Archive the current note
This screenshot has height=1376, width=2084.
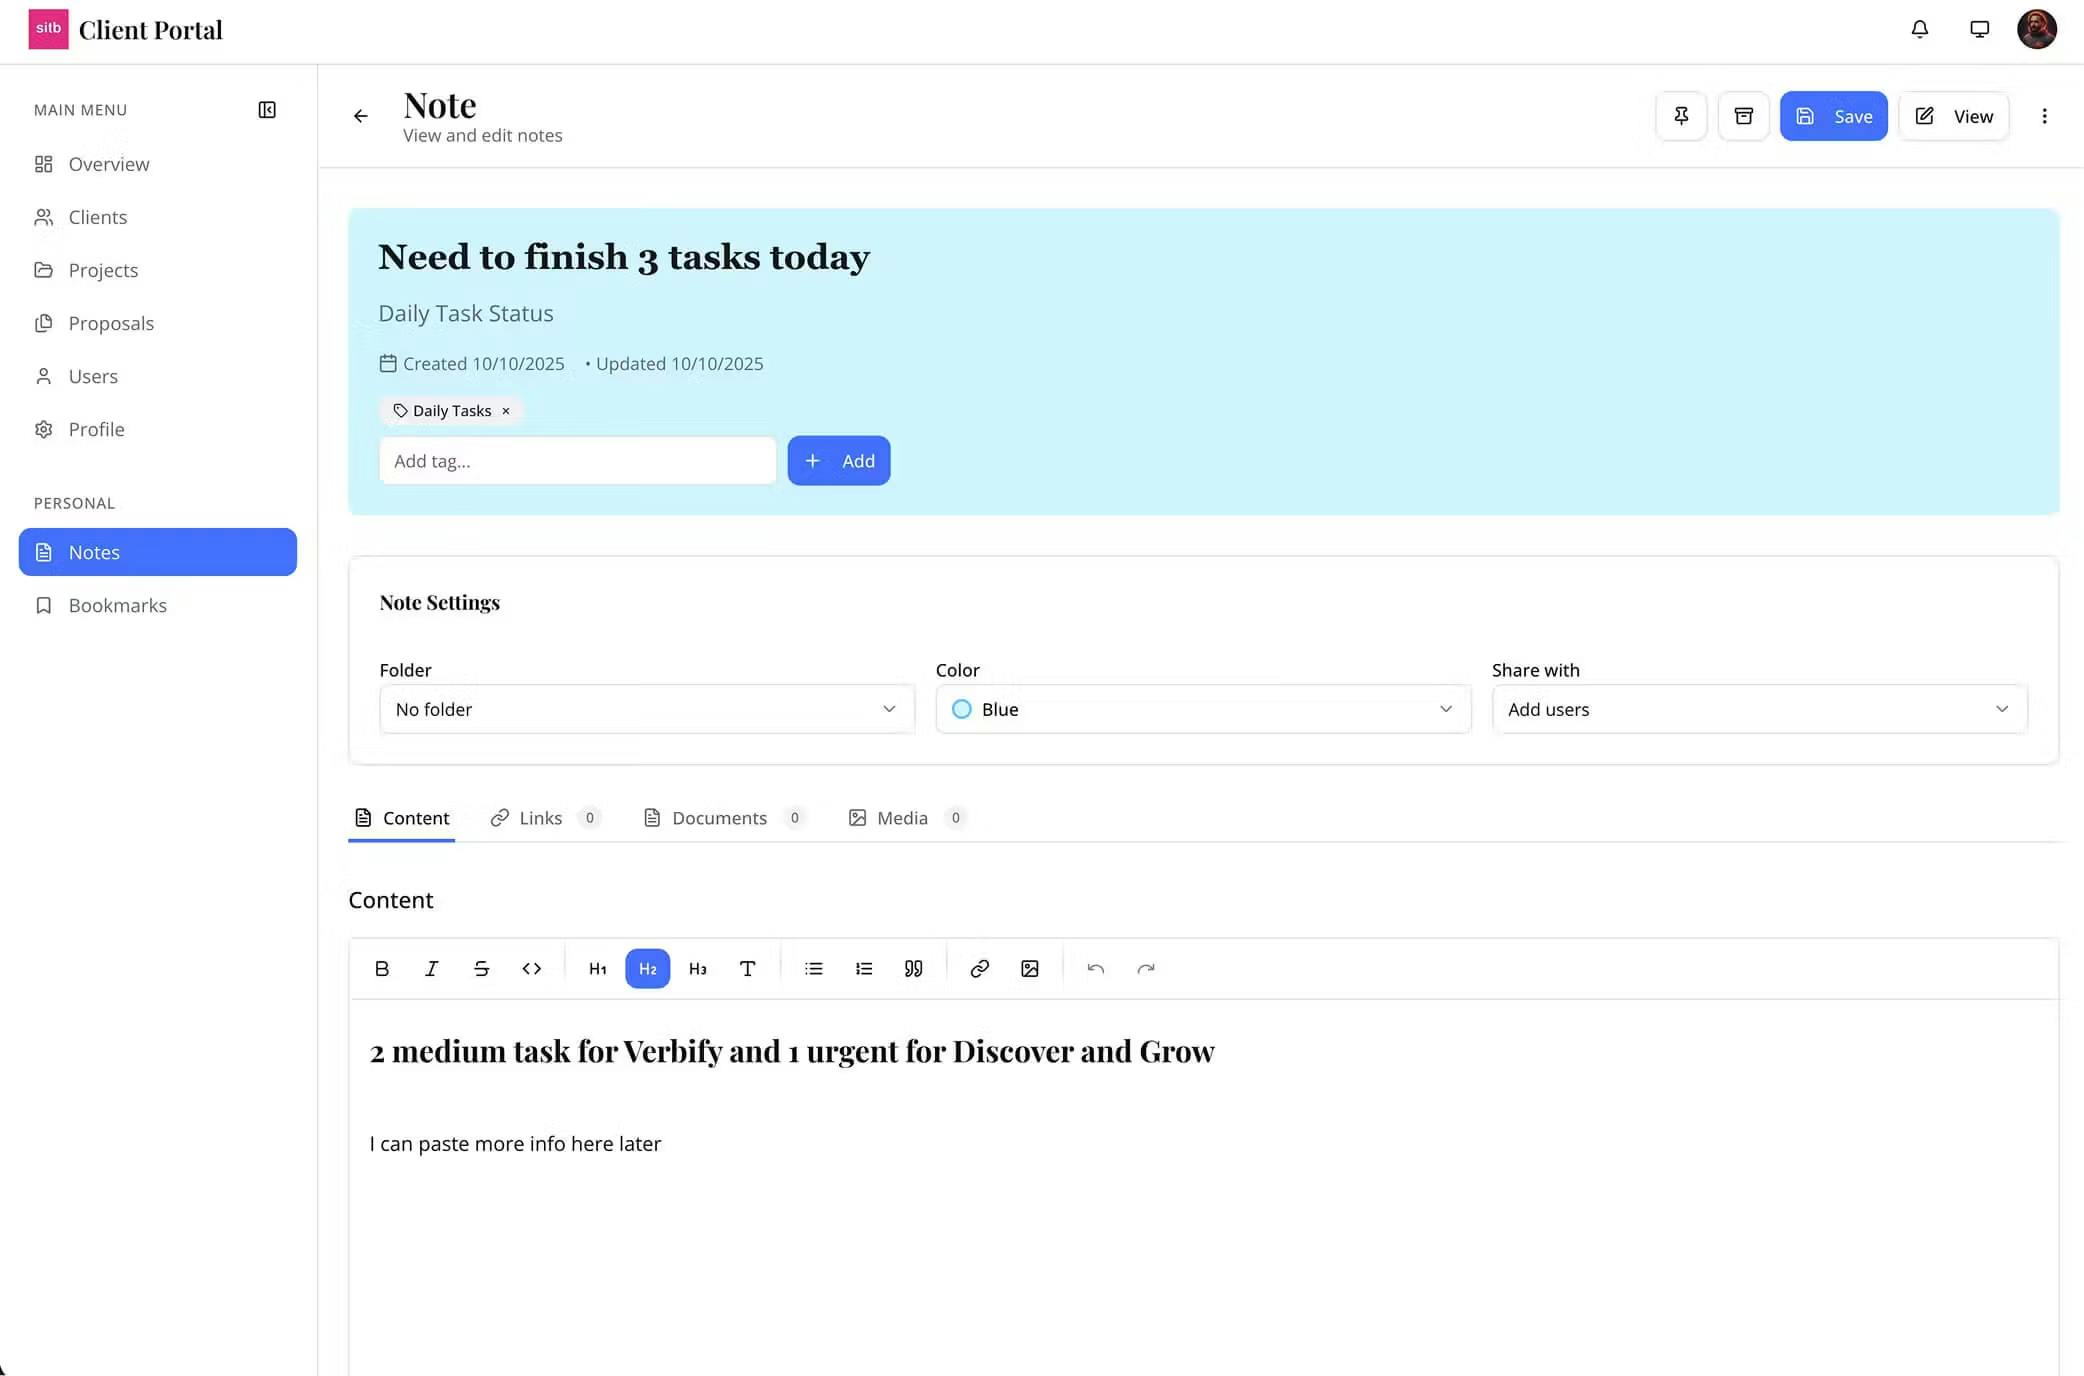1744,116
